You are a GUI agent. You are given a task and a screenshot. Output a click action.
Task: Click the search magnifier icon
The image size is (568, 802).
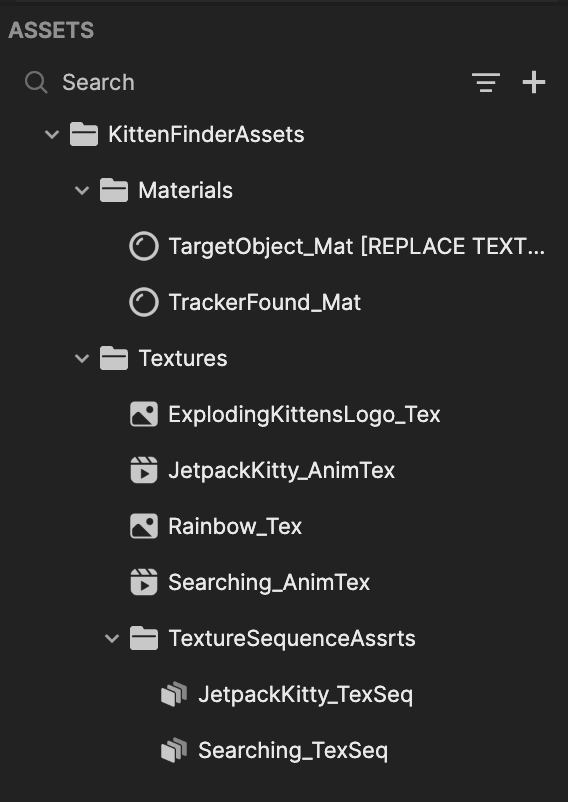36,82
